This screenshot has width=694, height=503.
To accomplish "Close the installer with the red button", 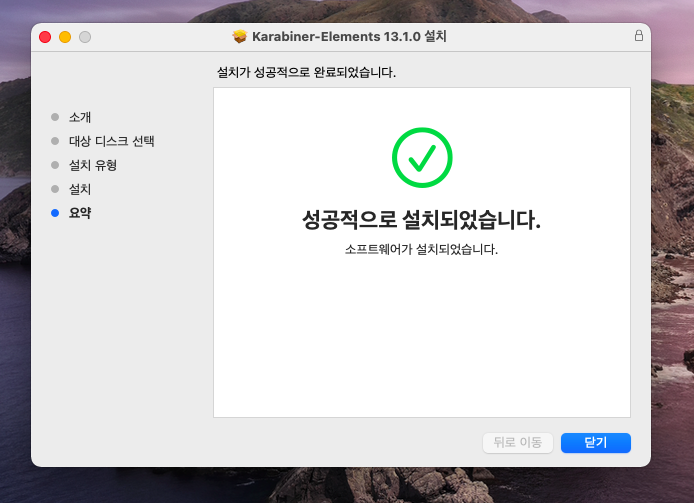I will (x=45, y=37).
